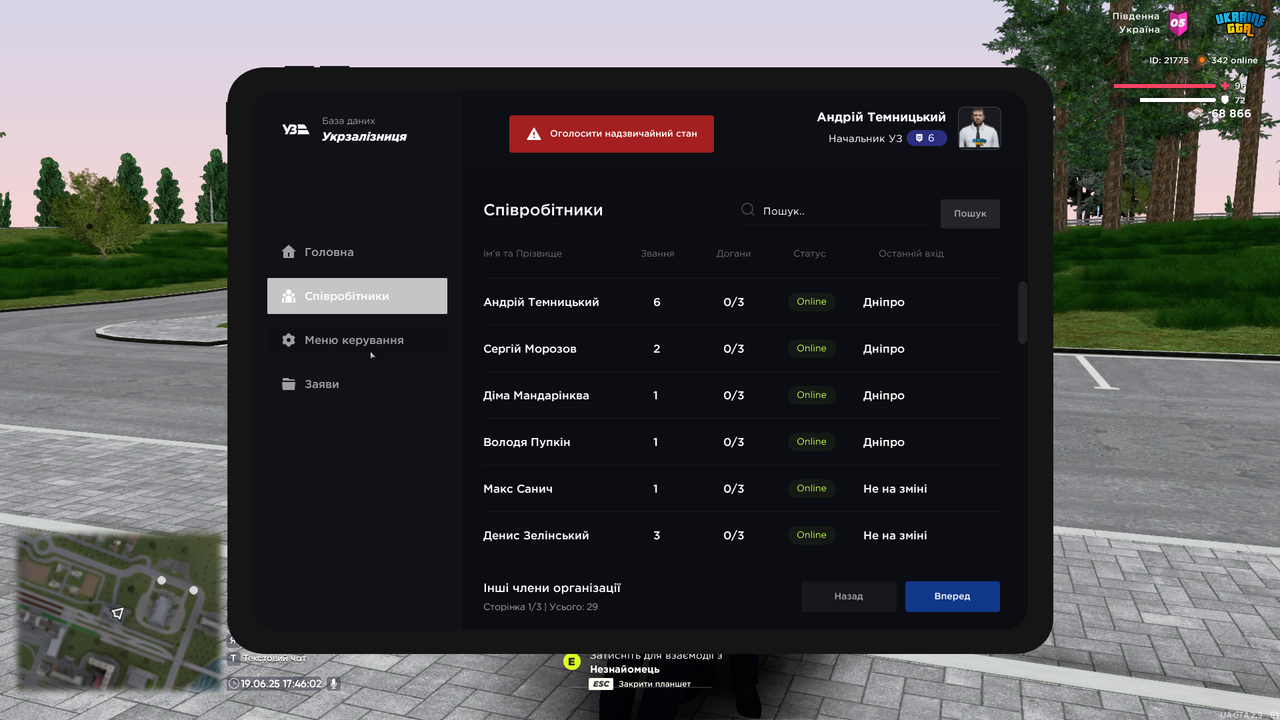This screenshot has width=1280, height=720.
Task: Click reprimands 0/3 for Володя Пупкін
Action: 734,442
